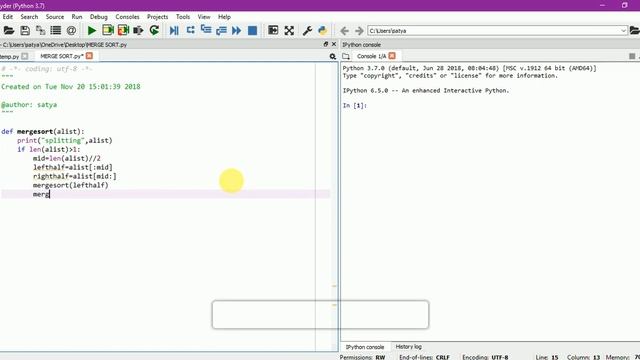The width and height of the screenshot is (640, 360).
Task: Run cell and advance icon
Action: click(123, 31)
